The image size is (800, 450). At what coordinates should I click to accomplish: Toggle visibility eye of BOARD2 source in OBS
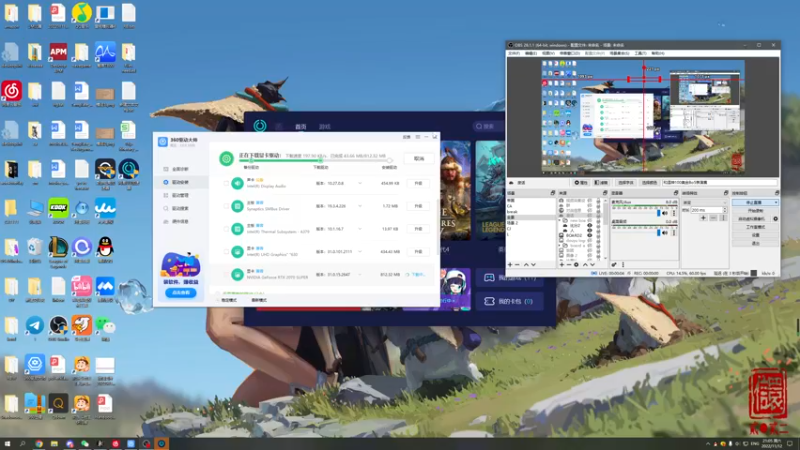(590, 235)
